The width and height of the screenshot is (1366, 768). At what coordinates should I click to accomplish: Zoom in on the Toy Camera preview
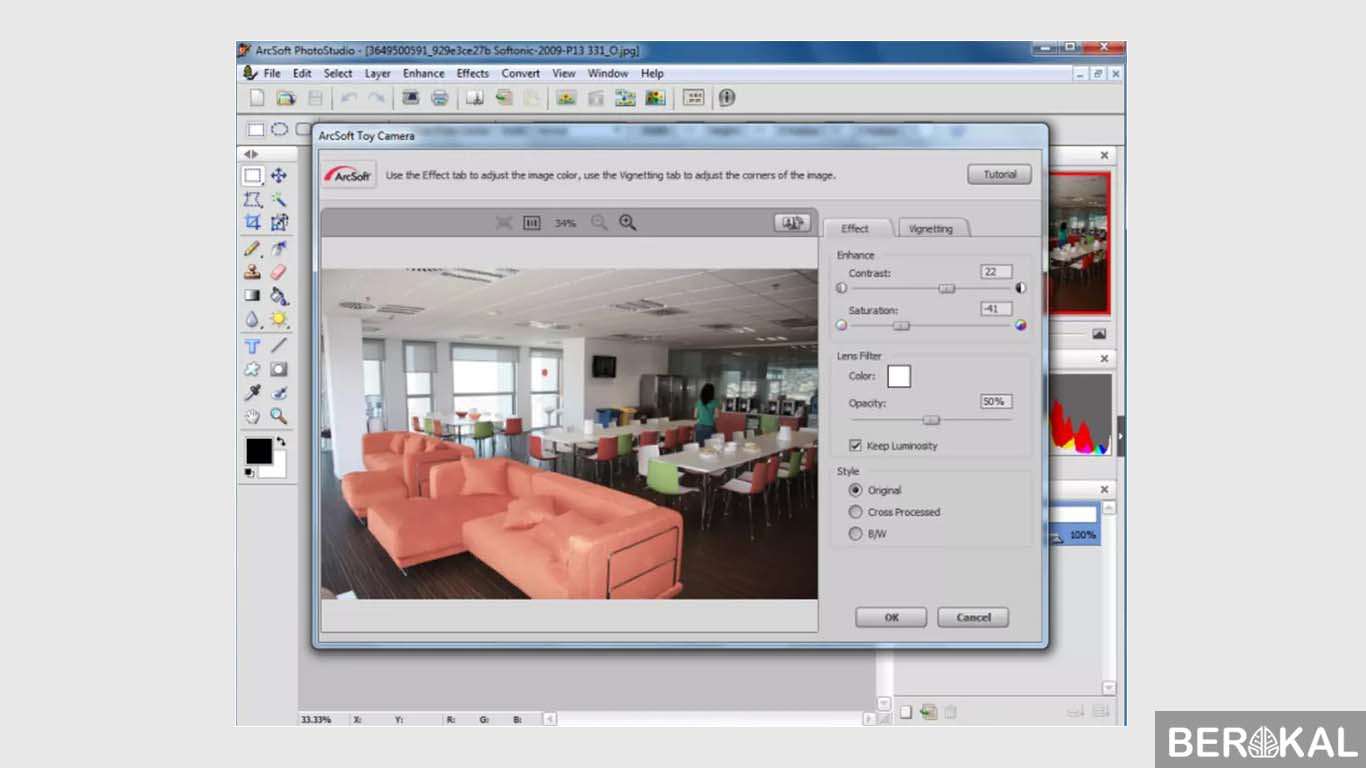click(x=628, y=223)
